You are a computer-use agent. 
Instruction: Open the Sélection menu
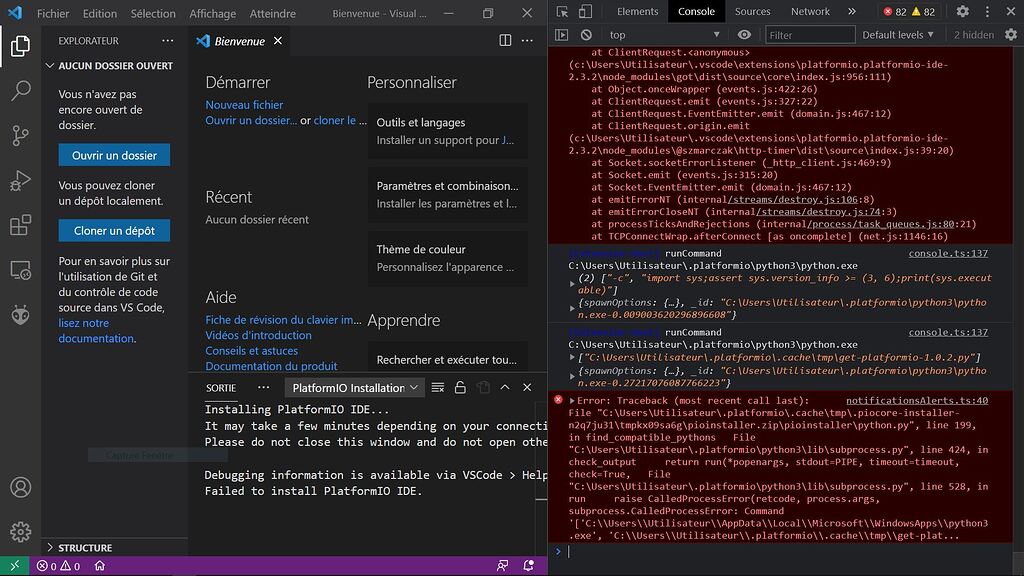[153, 13]
